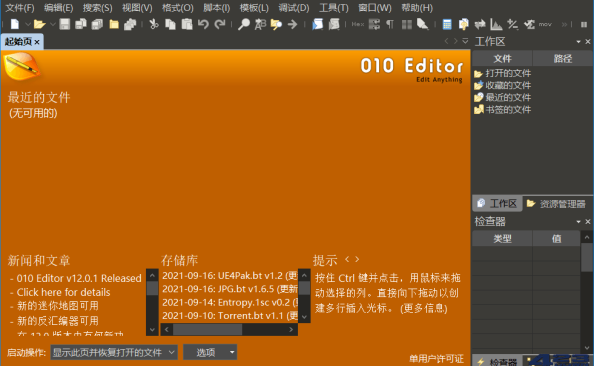Toggle the two-column view icon

[406, 25]
